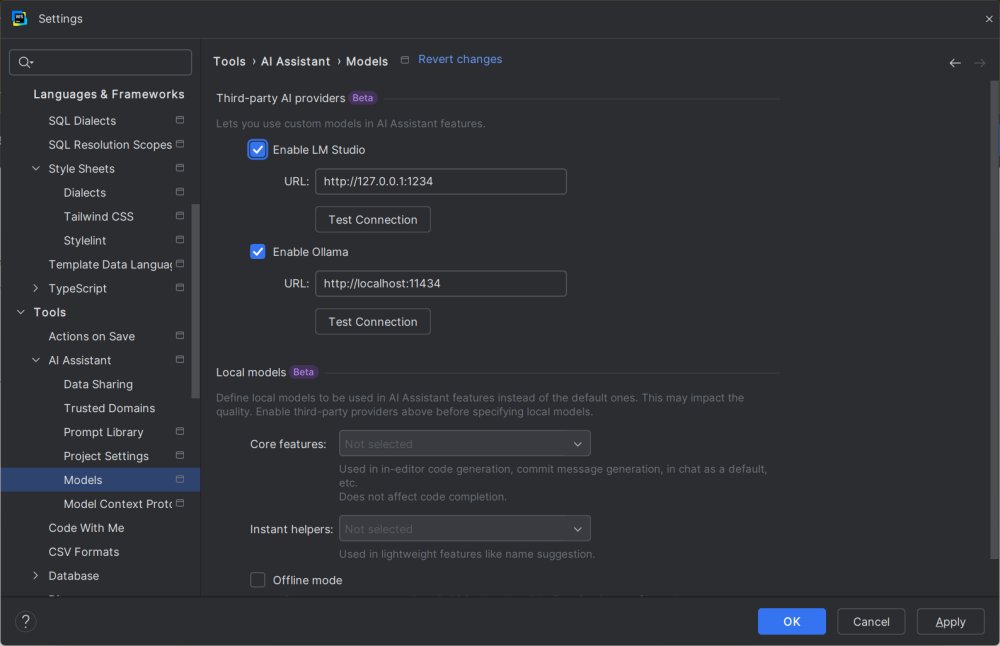Open the help question mark icon
The height and width of the screenshot is (646, 1000).
tap(26, 621)
